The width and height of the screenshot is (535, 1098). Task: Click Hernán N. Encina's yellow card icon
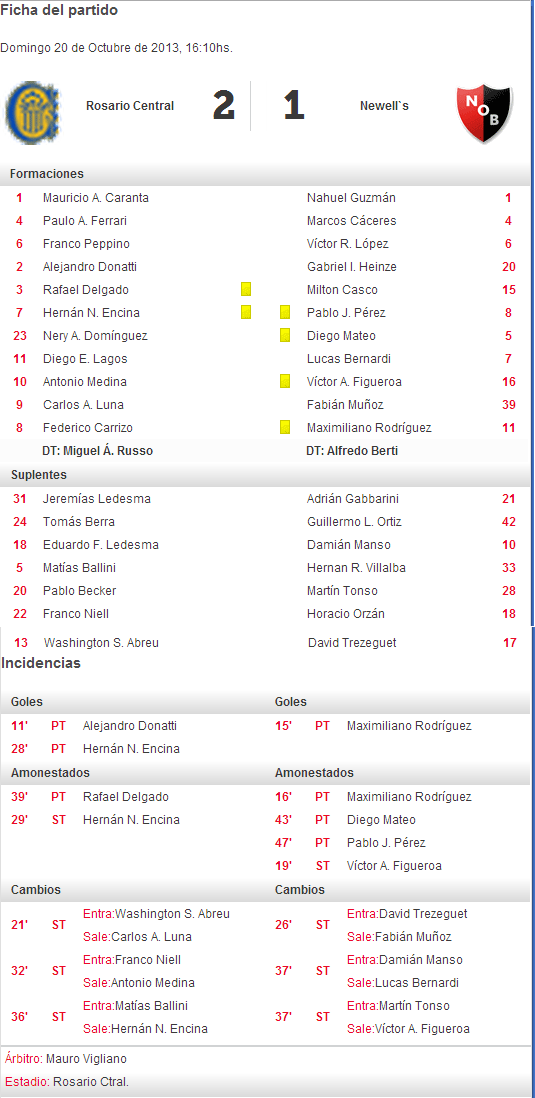[246, 312]
